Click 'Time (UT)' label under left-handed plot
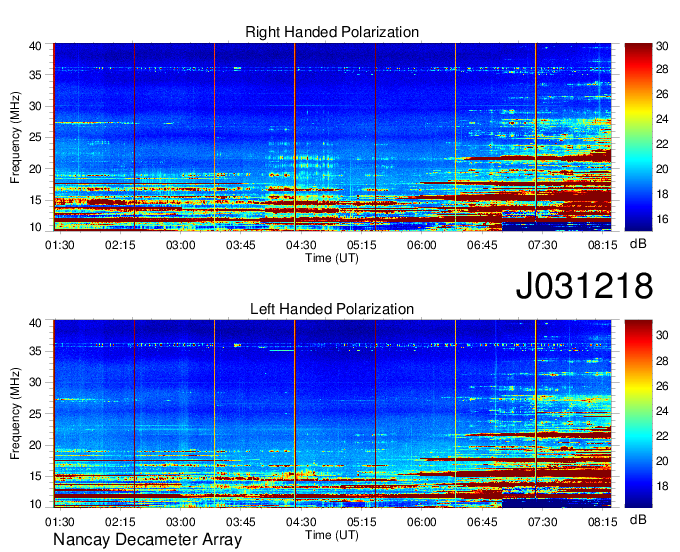Screen dimensions: 680x552 pyautogui.click(x=332, y=535)
